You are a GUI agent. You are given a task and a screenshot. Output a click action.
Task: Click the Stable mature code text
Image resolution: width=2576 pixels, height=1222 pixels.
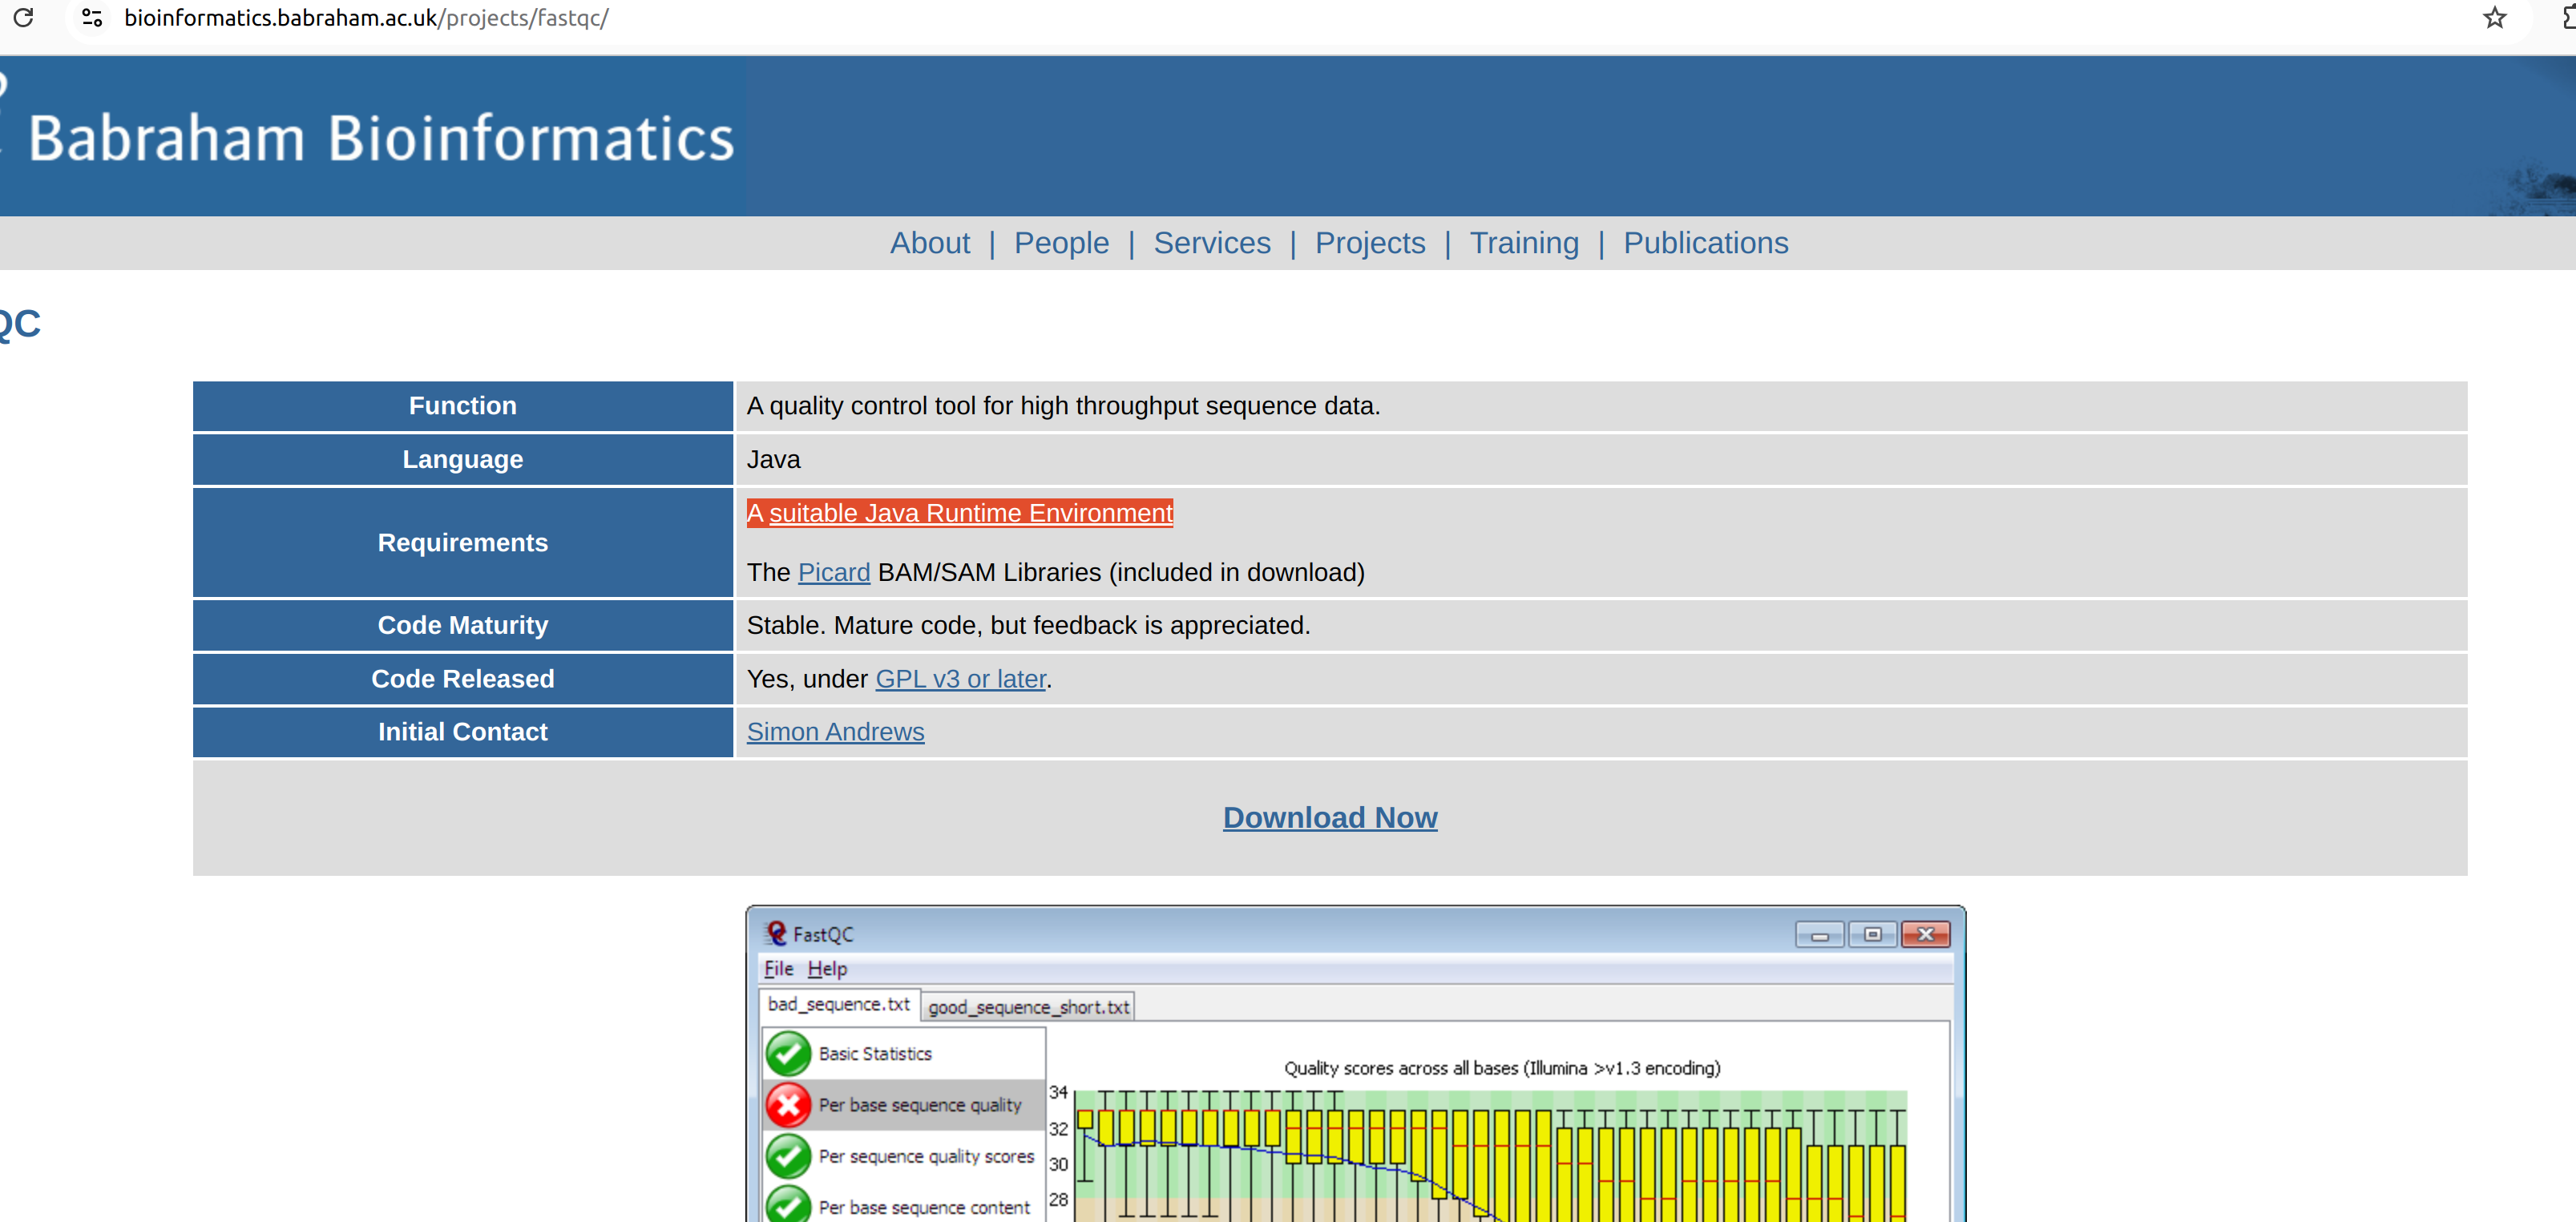click(x=1028, y=626)
